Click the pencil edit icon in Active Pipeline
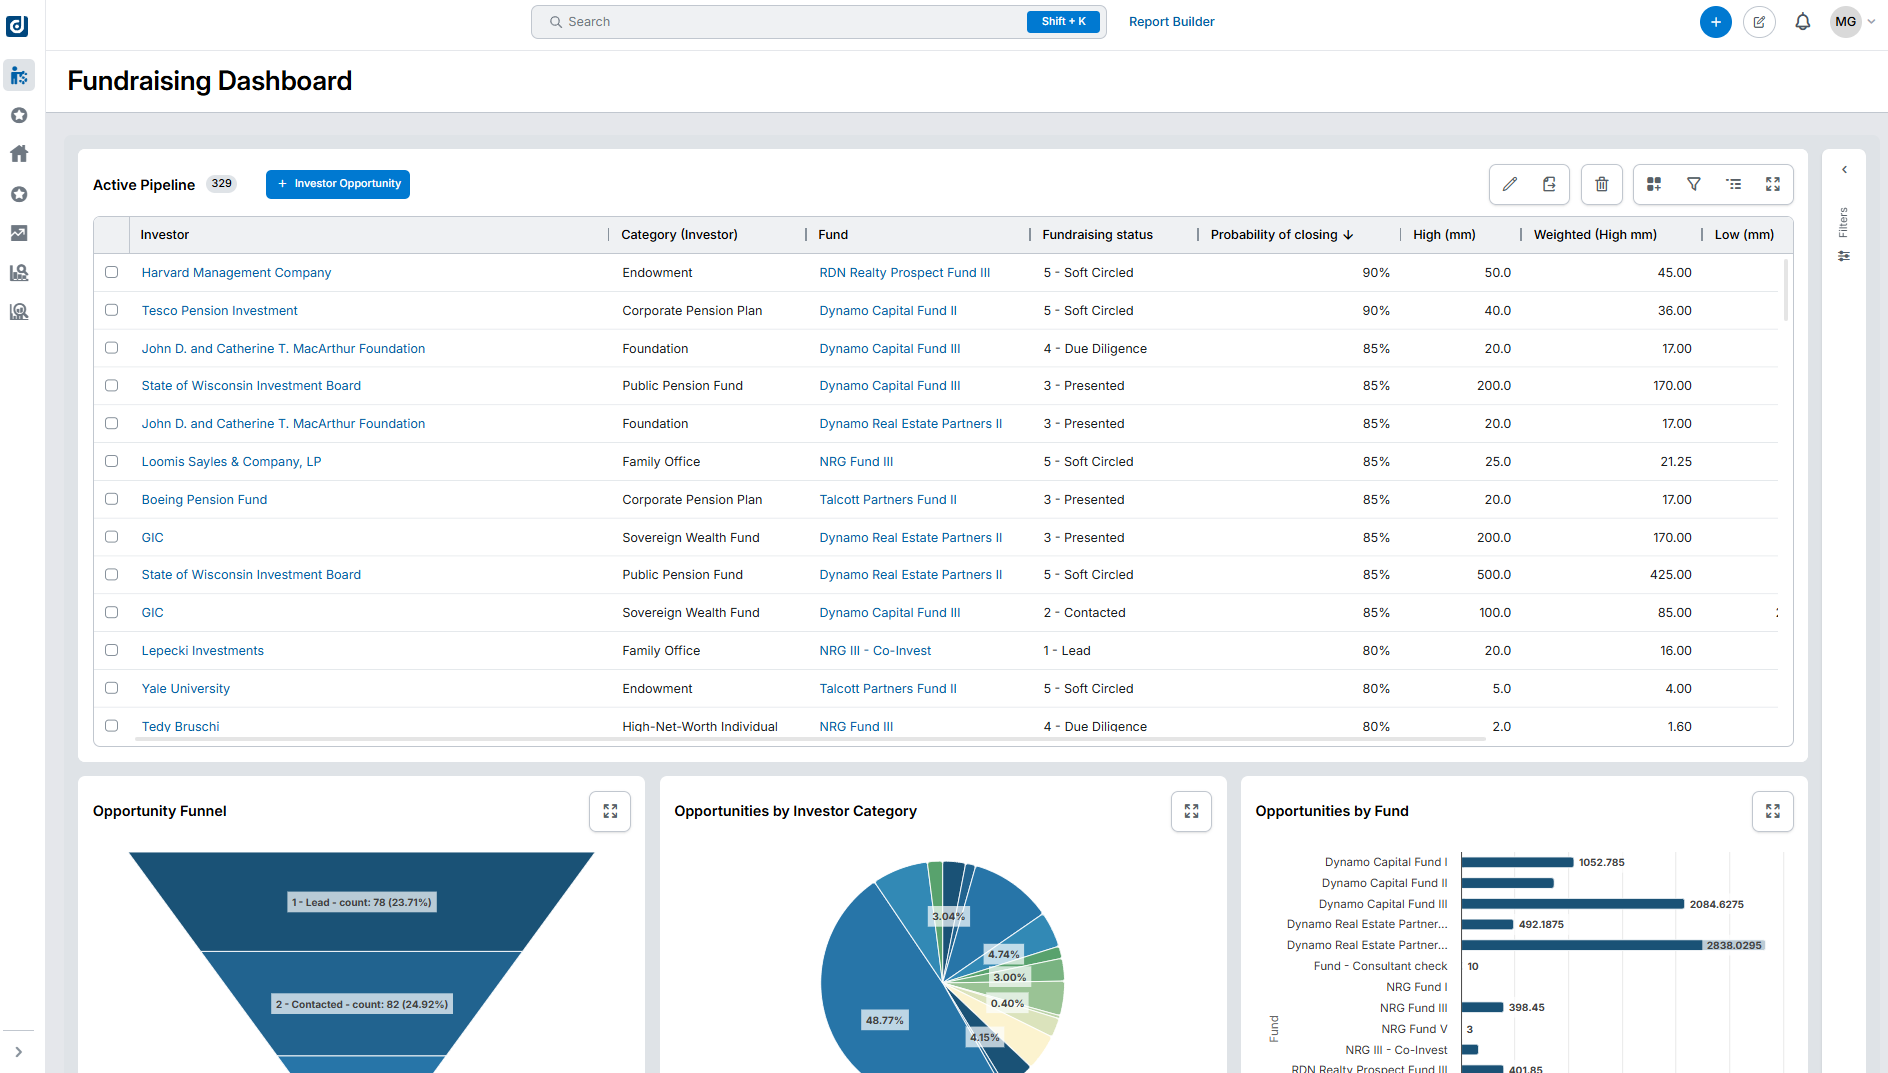Image resolution: width=1888 pixels, height=1073 pixels. [x=1510, y=184]
